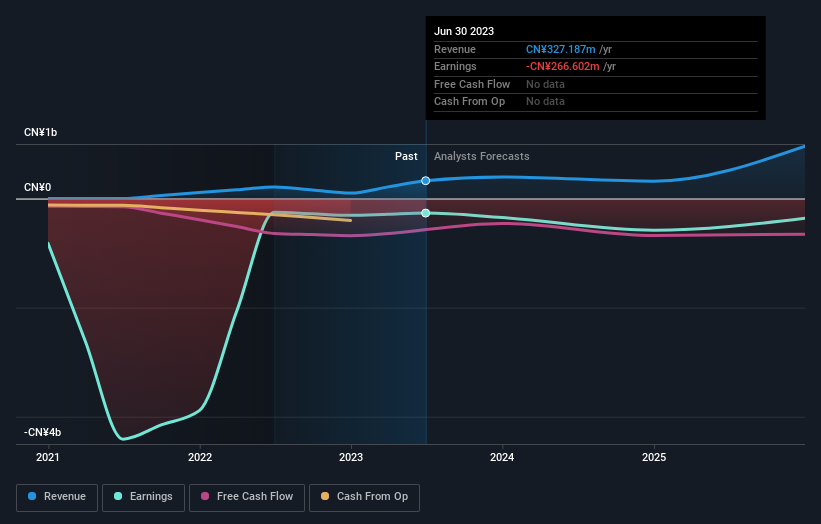Click No data next to Cash From Op

(x=546, y=102)
